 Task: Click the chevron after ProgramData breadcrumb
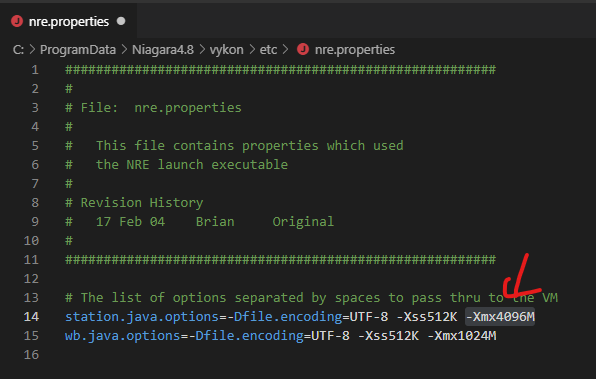click(x=124, y=49)
